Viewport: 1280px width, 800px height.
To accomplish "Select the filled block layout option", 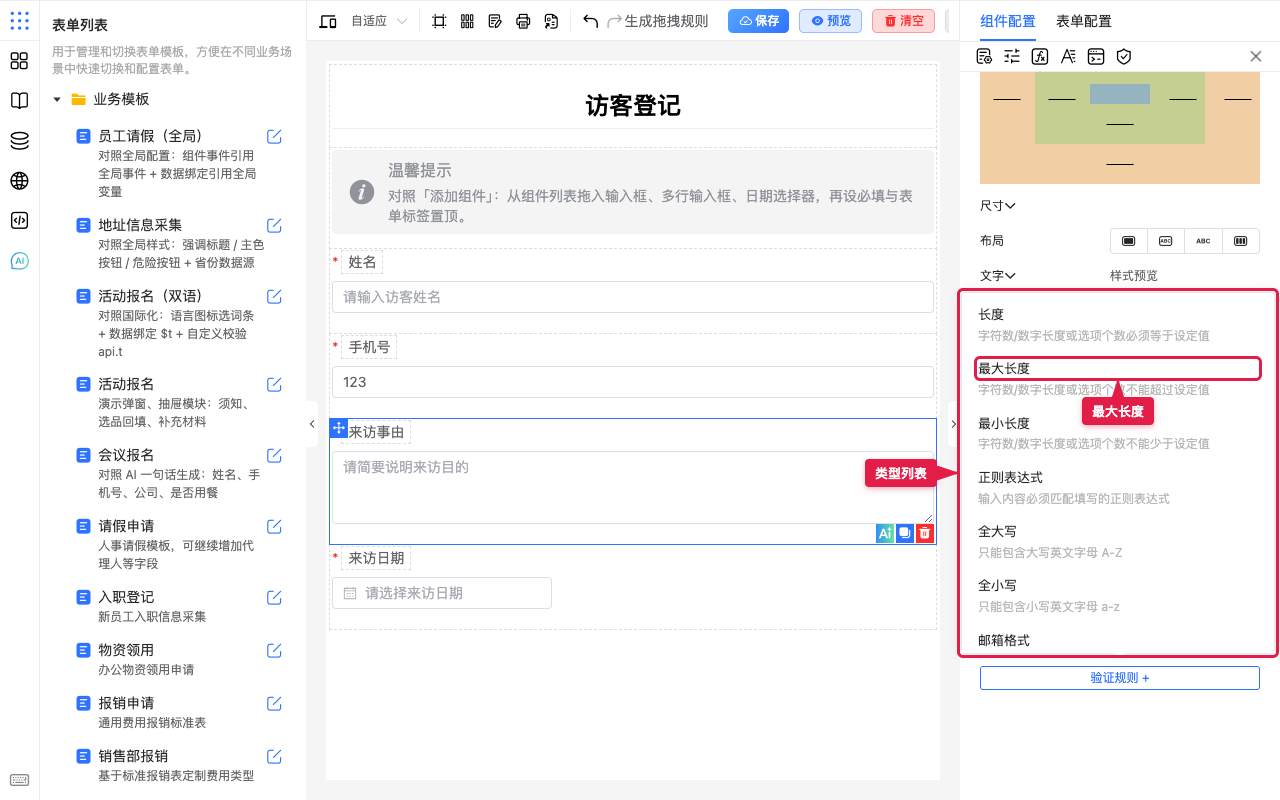I will tap(1129, 241).
